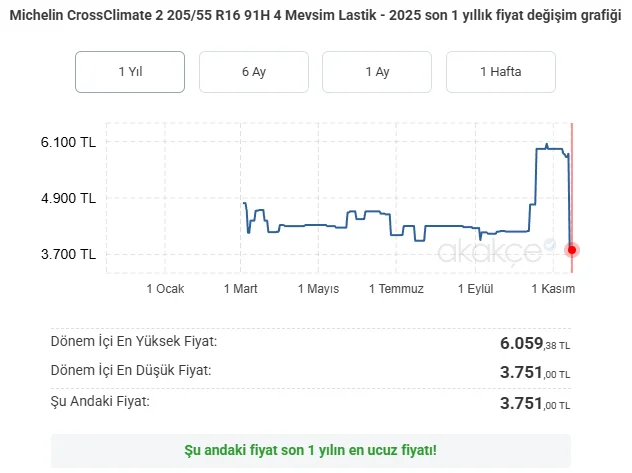This screenshot has width=632, height=473.
Task: Click the 3.700 TL axis label
Action: point(68,254)
